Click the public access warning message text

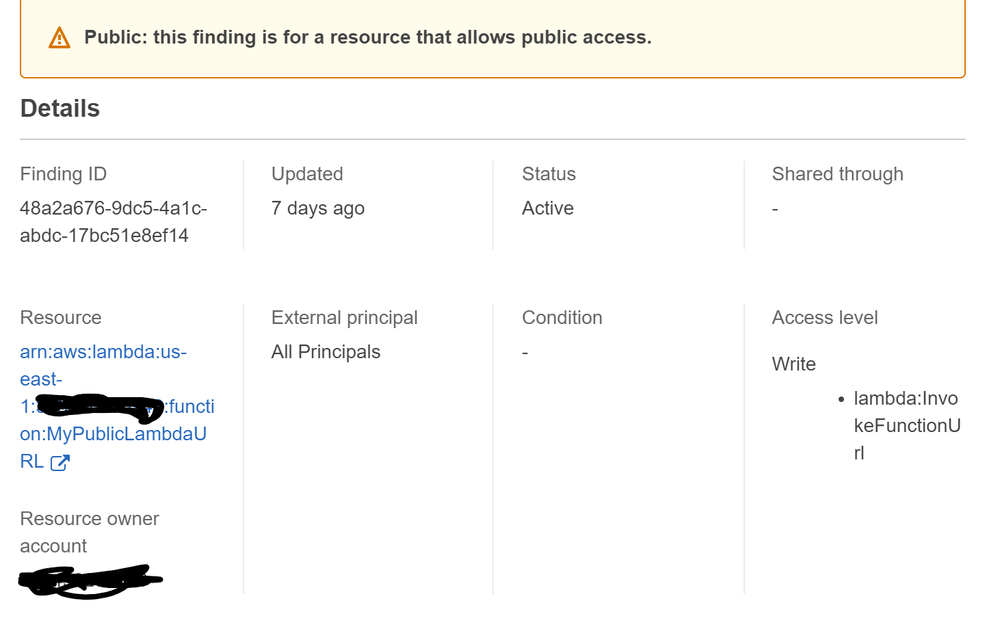coord(367,38)
